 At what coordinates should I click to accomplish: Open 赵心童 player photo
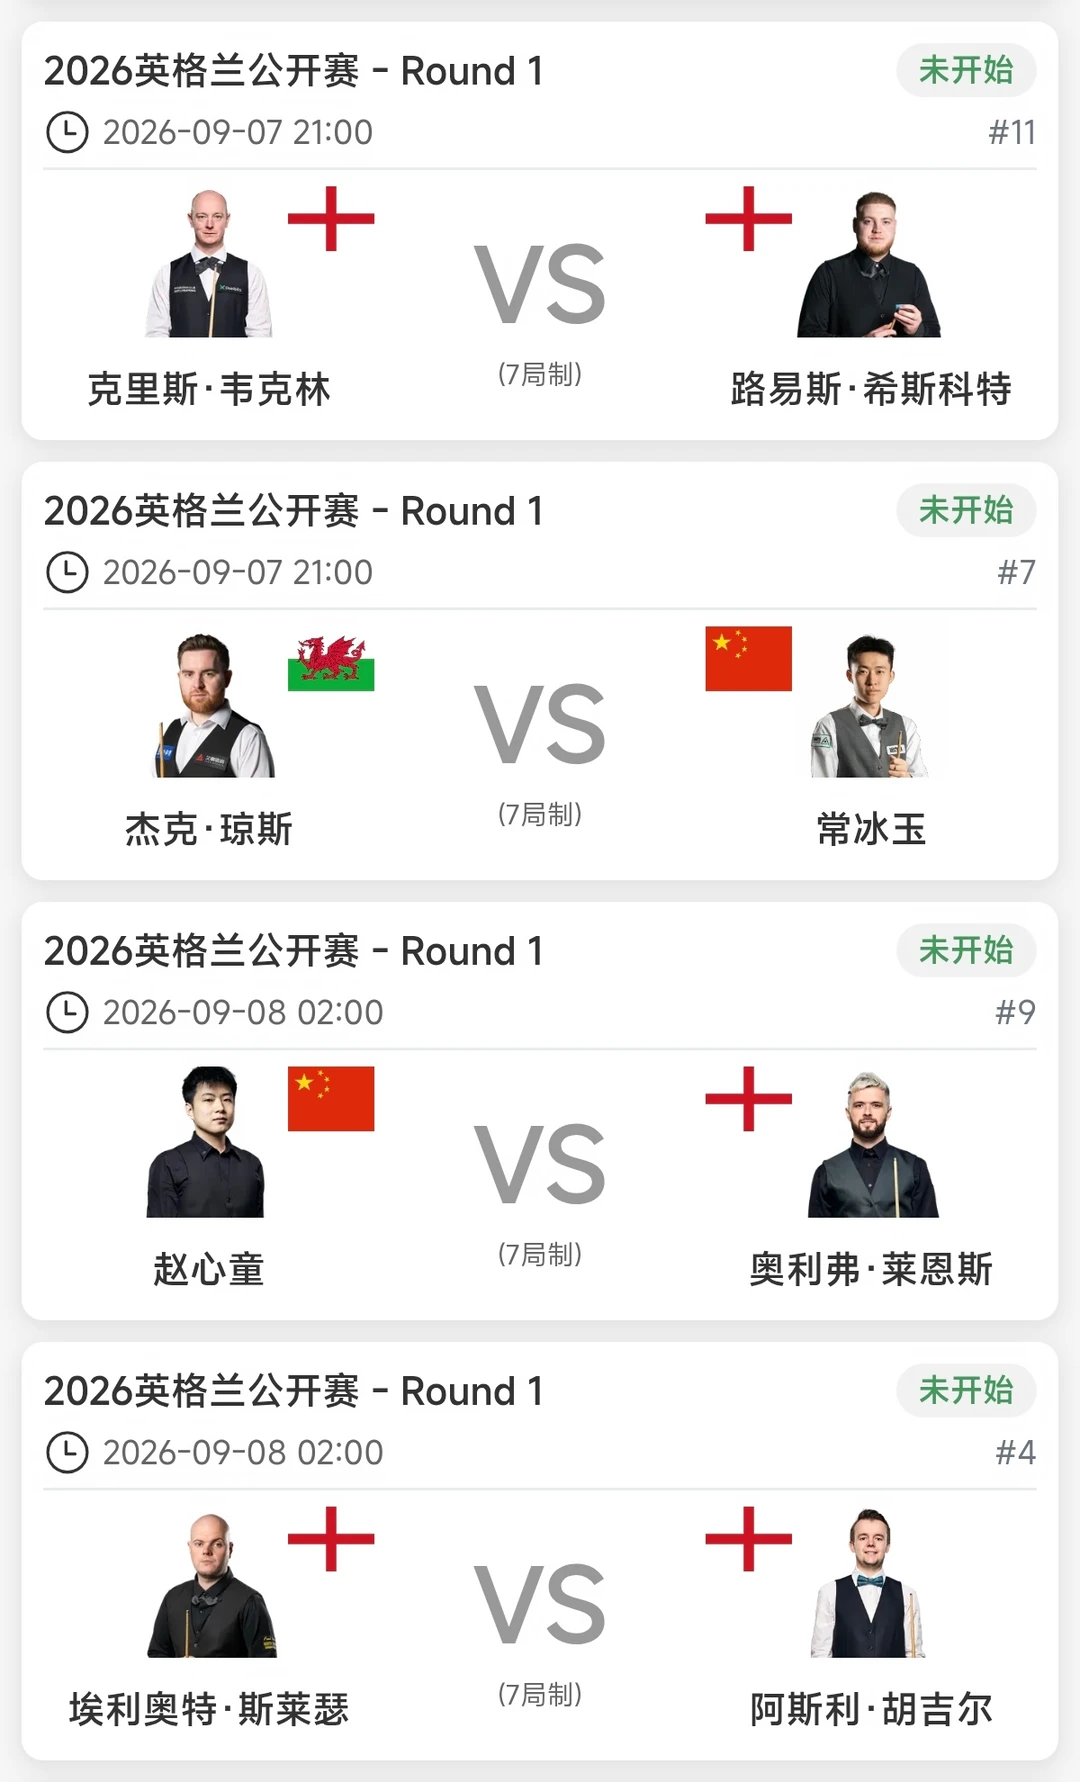pos(206,1142)
